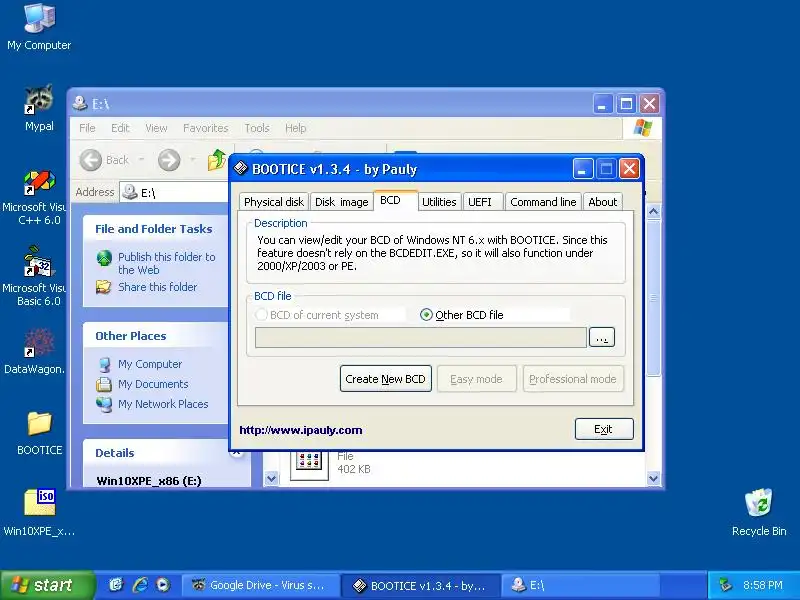
Task: Open the Utilities tab
Action: pyautogui.click(x=439, y=202)
